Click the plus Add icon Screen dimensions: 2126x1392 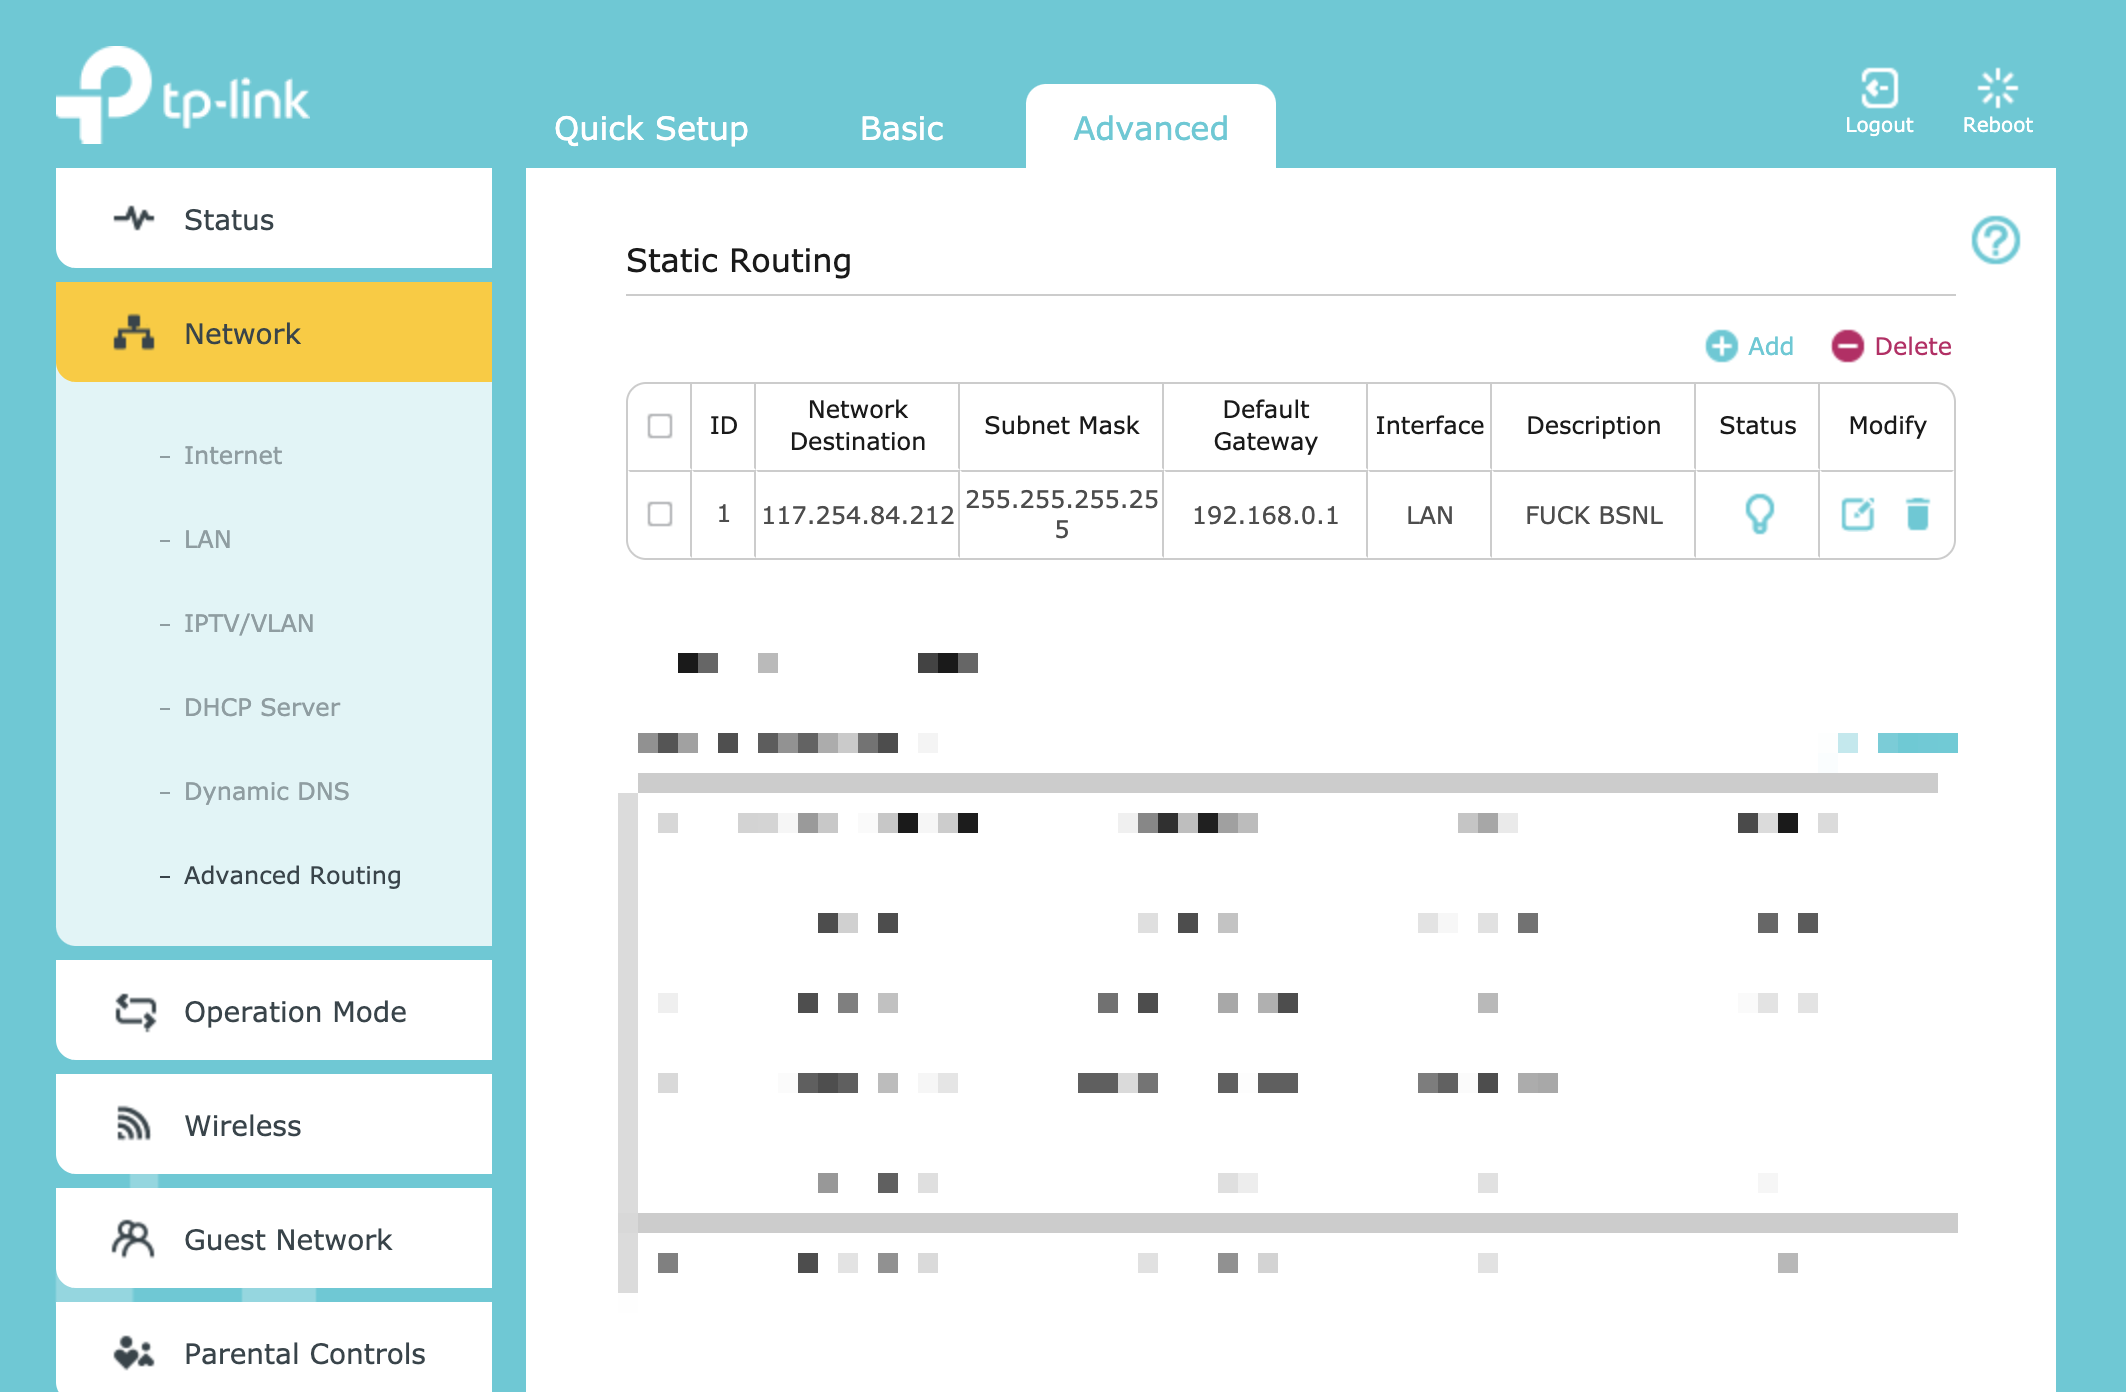click(1721, 346)
